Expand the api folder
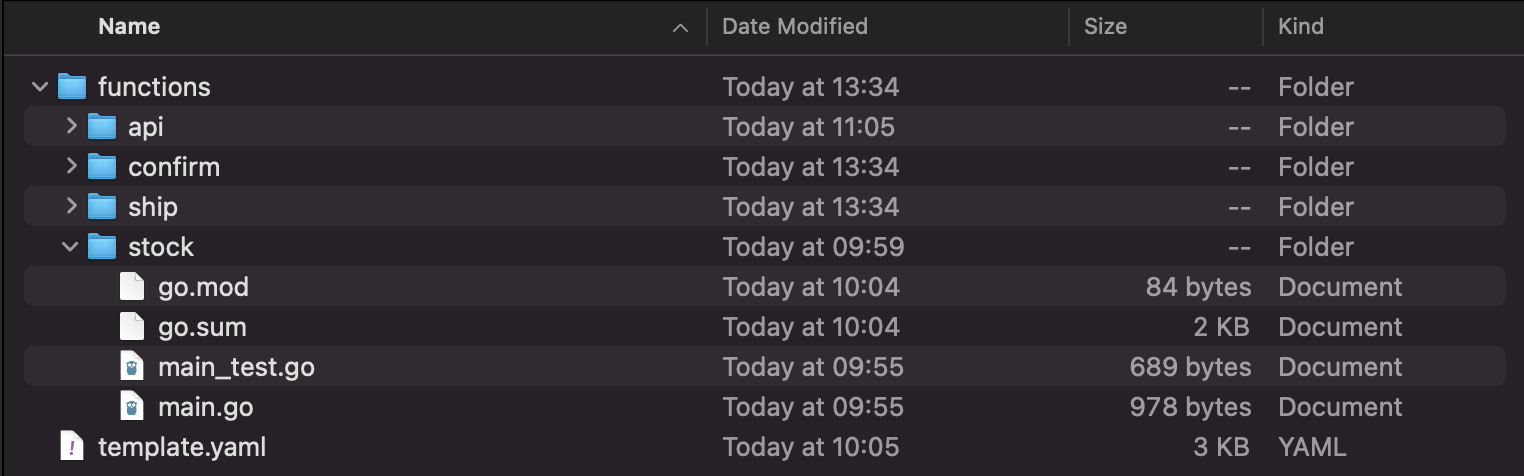The width and height of the screenshot is (1524, 476). (x=70, y=127)
